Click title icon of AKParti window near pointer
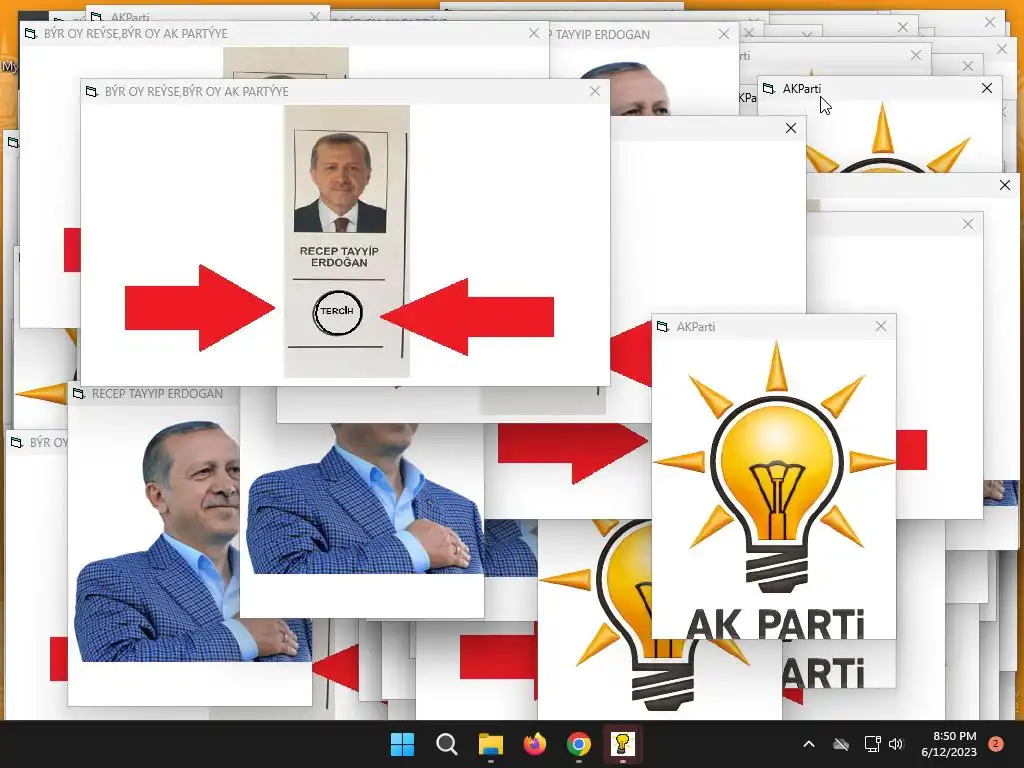1024x768 pixels. tap(769, 89)
